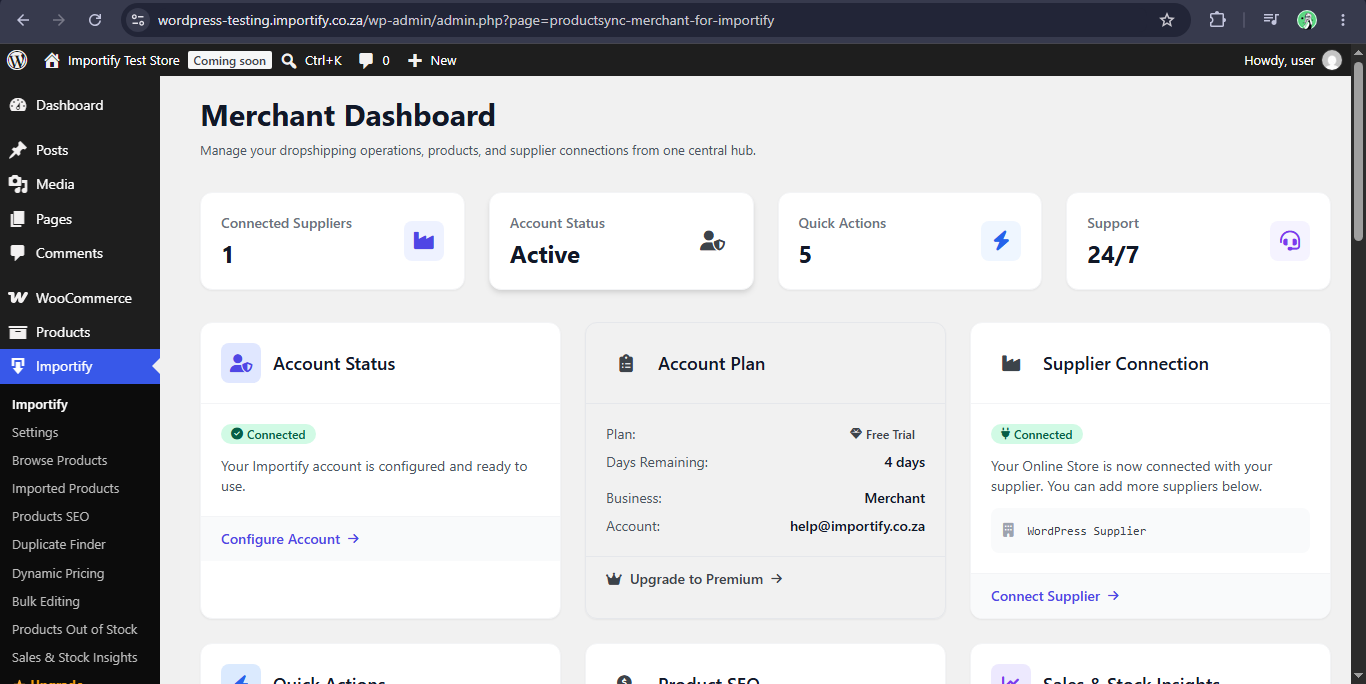Click the 4 days remaining value

[904, 462]
